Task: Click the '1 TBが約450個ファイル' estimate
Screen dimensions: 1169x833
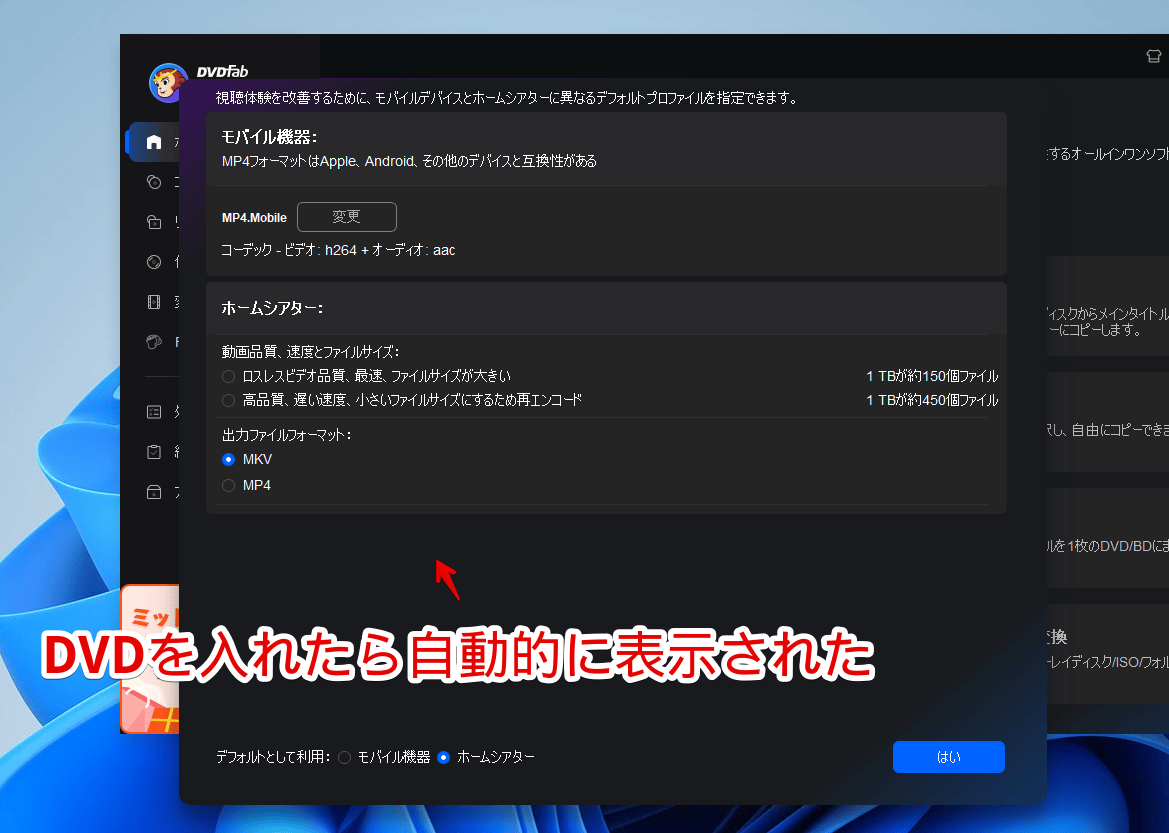Action: [x=932, y=400]
